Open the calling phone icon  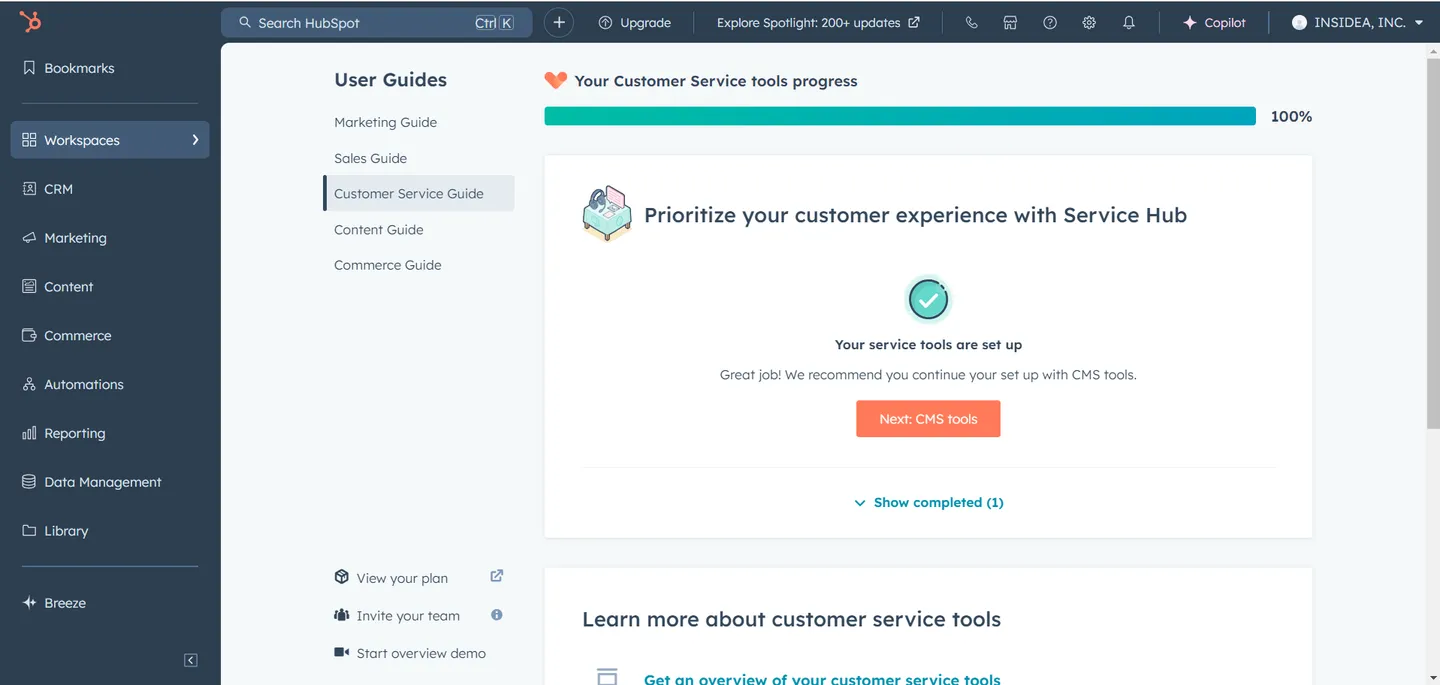pyautogui.click(x=971, y=22)
